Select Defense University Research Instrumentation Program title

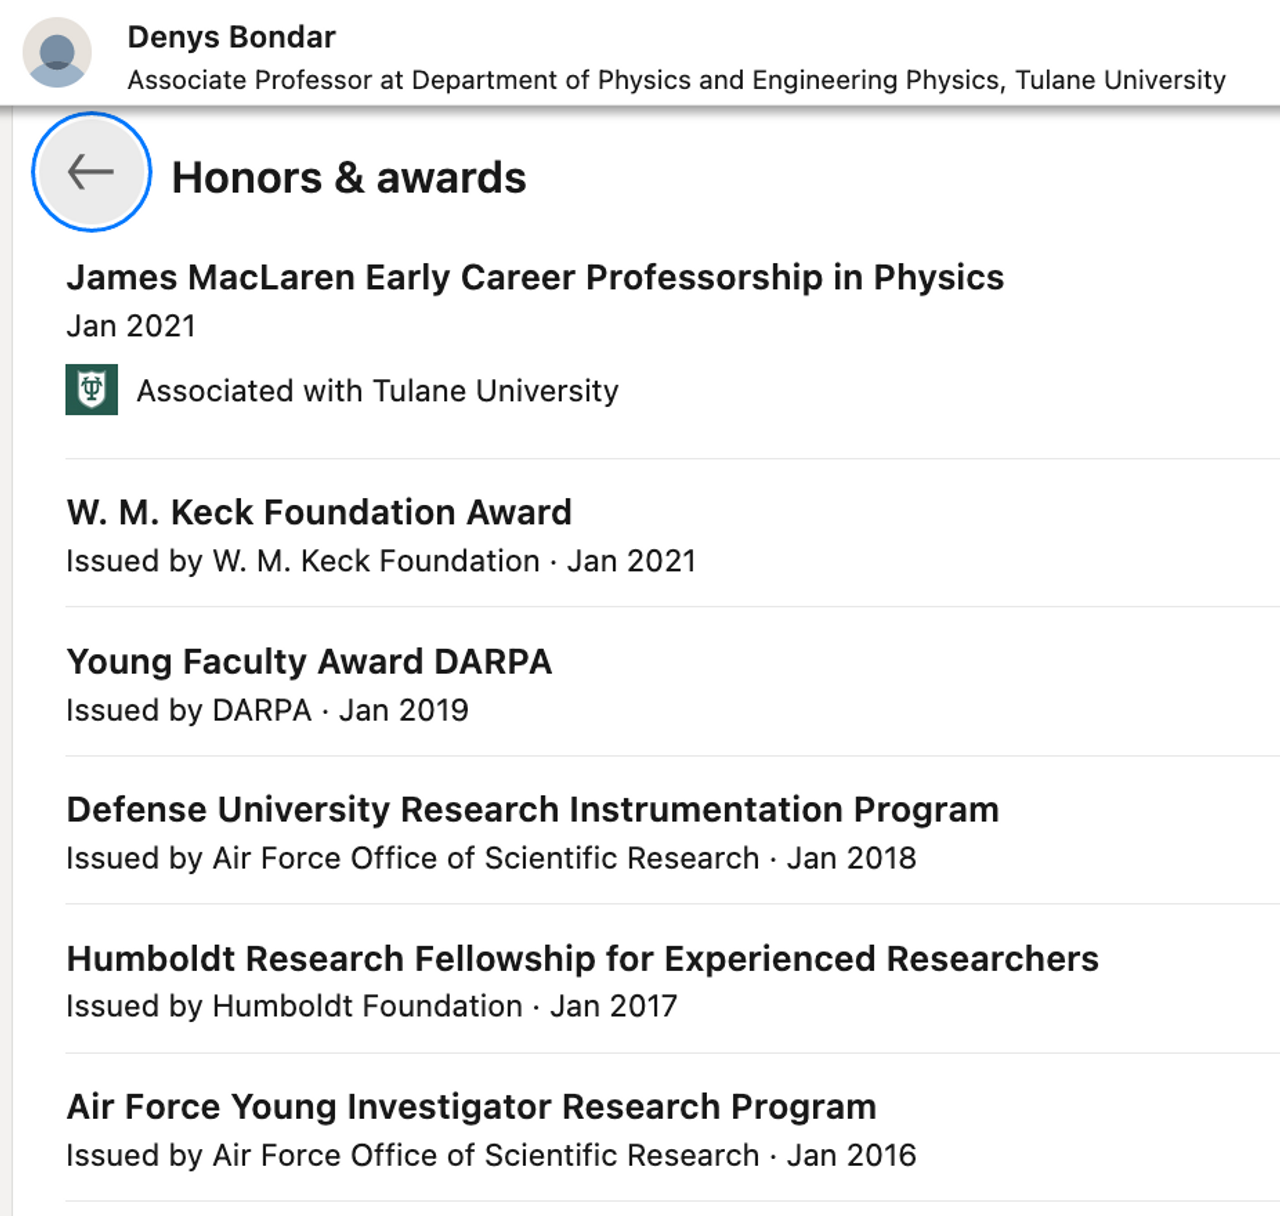tap(532, 809)
